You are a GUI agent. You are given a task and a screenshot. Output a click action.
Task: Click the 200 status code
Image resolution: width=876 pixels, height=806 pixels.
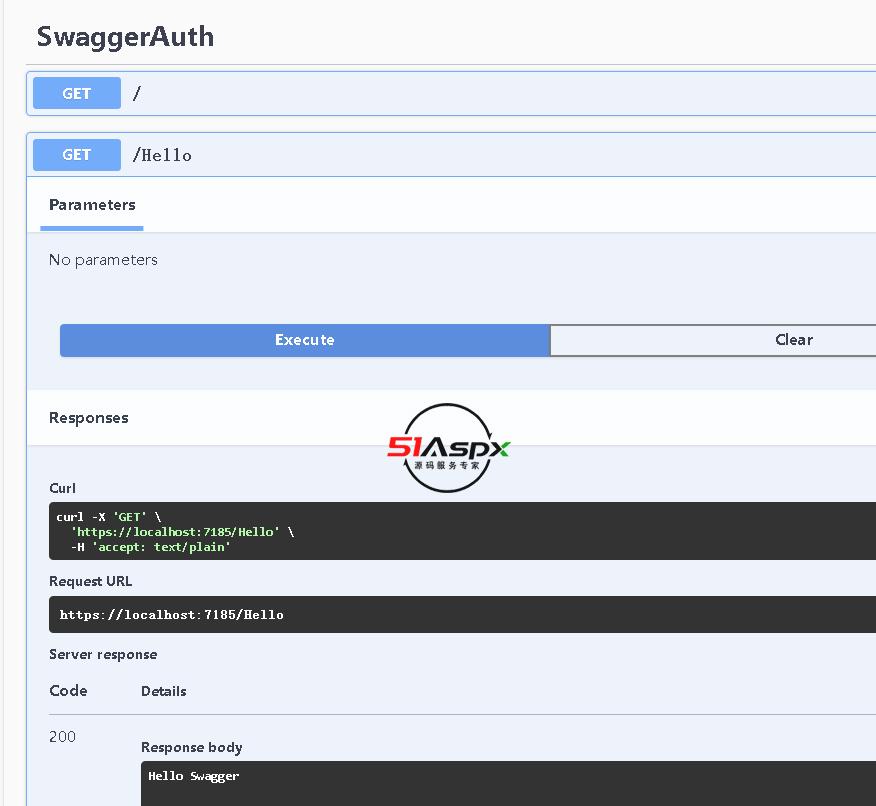coord(62,737)
